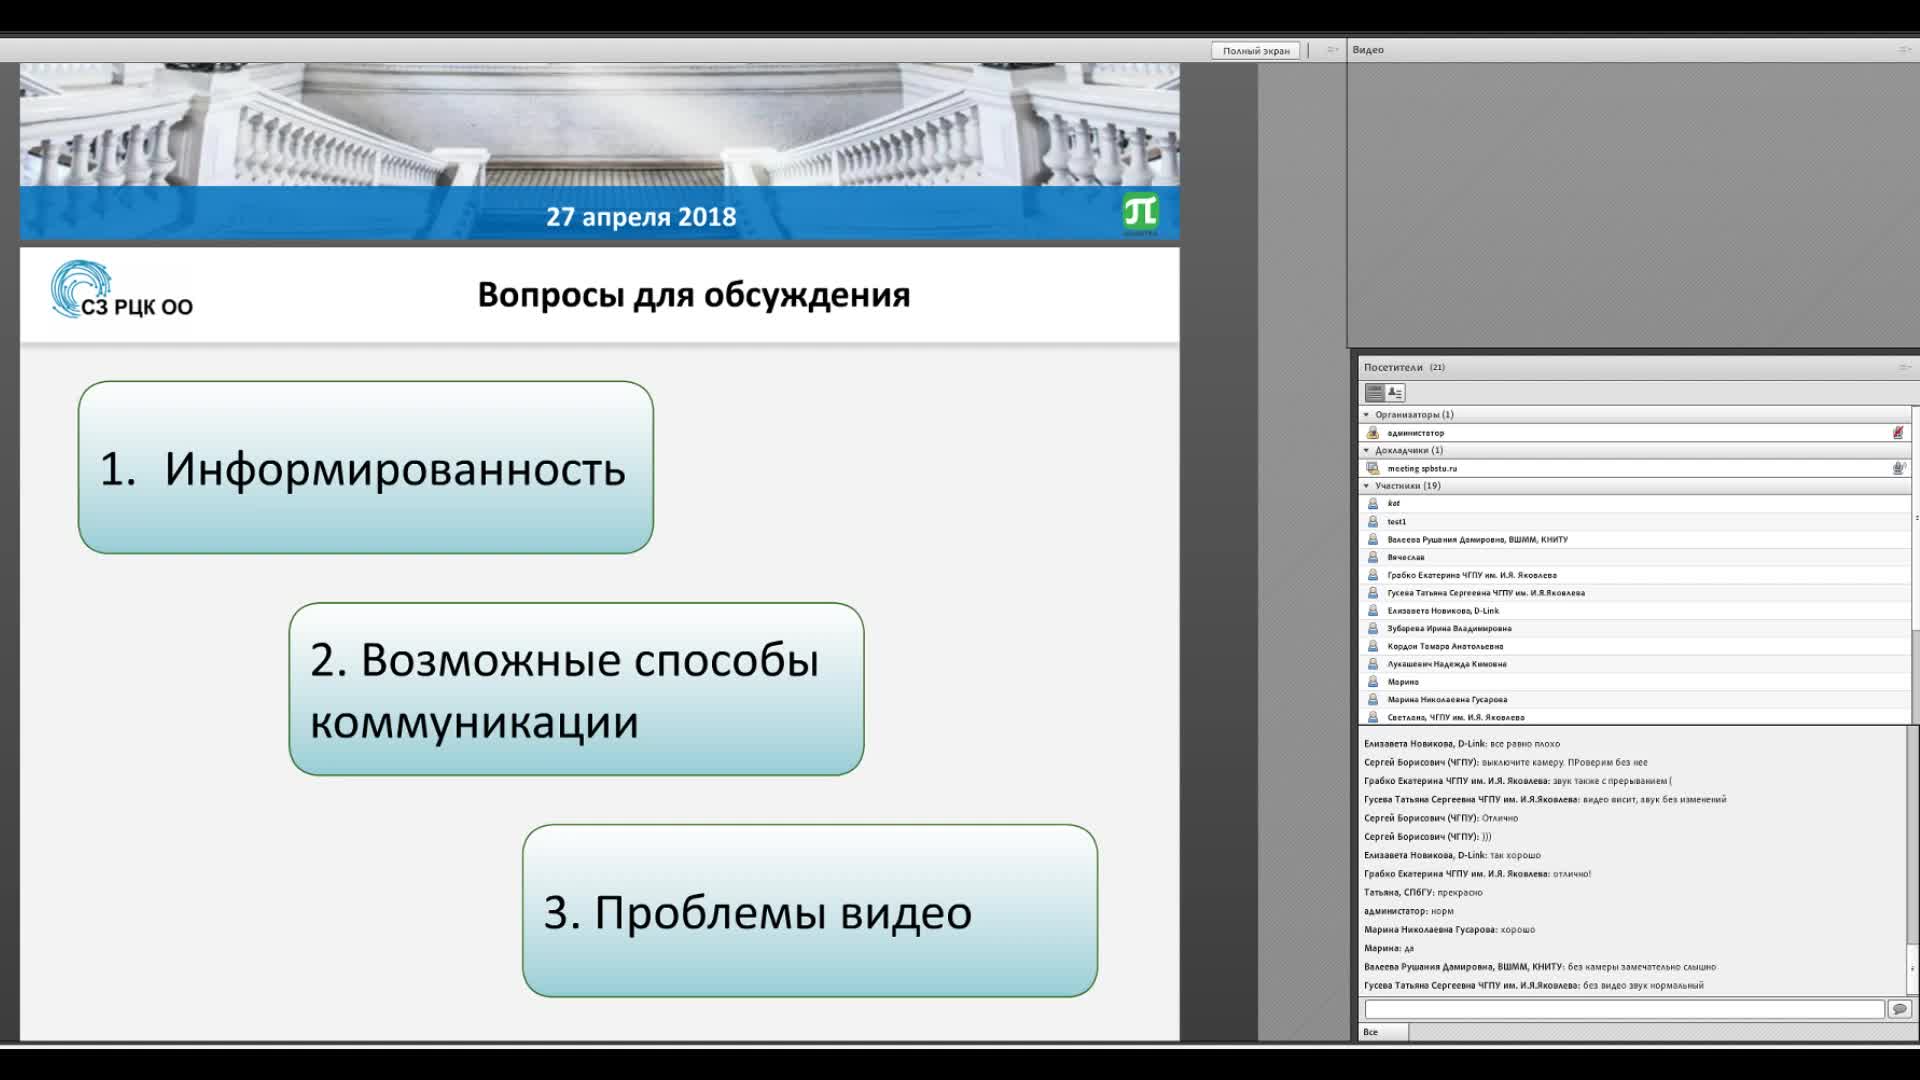
Task: Click the person icon beside Зубарева Ирина
Action: pyautogui.click(x=1373, y=629)
